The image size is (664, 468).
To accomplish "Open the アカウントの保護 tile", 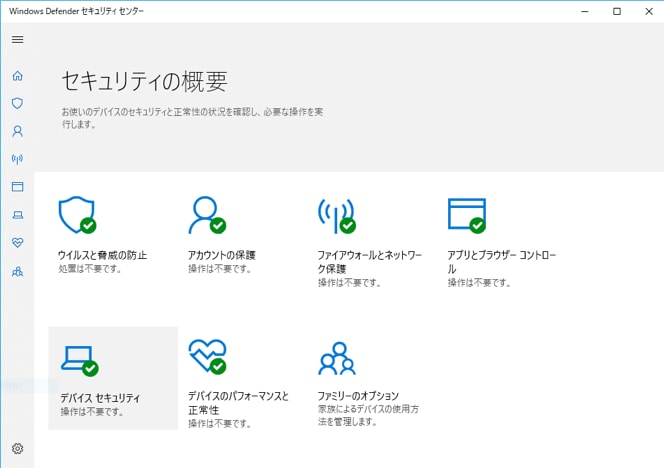I will click(221, 235).
